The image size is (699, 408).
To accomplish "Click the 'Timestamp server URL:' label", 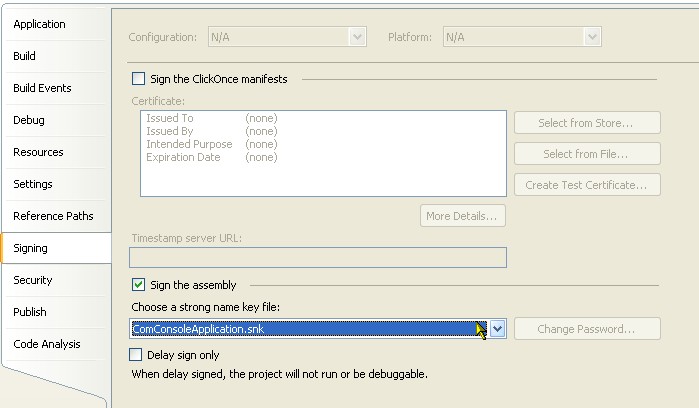I will coord(187,238).
